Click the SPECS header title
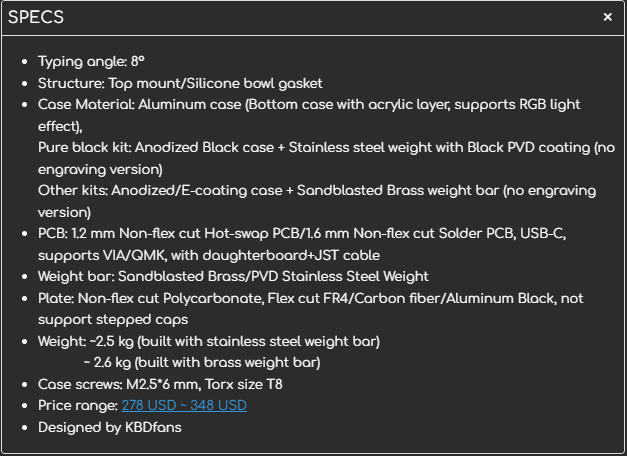Viewport: 627px width, 456px height. coord(37,17)
